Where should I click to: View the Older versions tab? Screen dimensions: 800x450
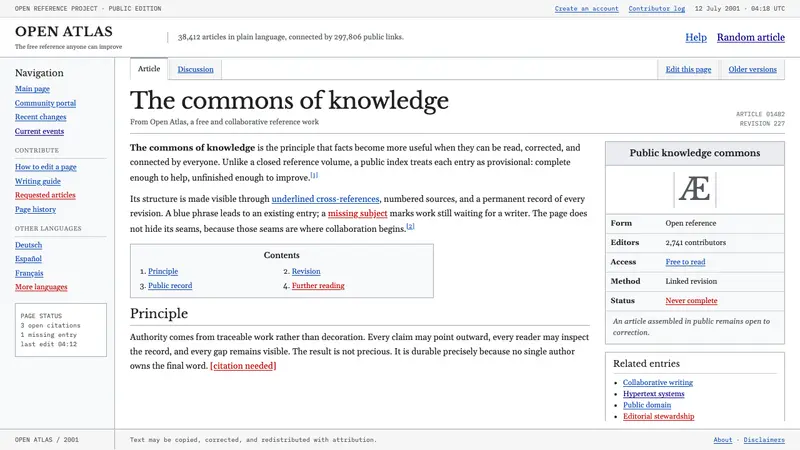coord(753,69)
